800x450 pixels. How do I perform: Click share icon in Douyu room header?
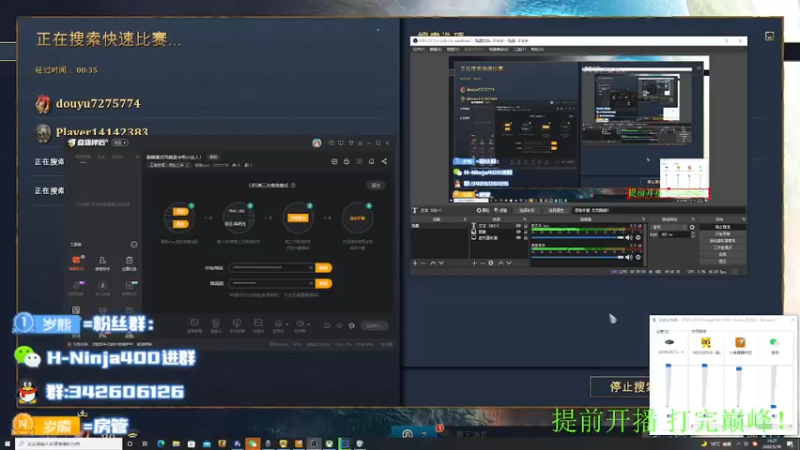384,161
